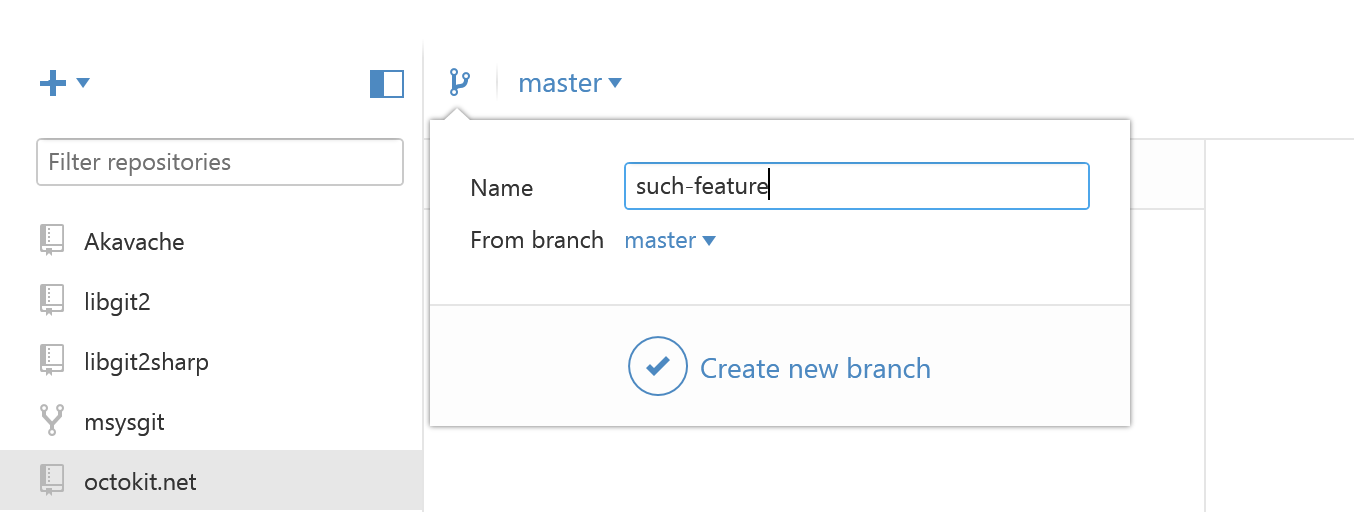This screenshot has height=512, width=1354.
Task: Click the plus icon to add repository
Action: (x=52, y=83)
